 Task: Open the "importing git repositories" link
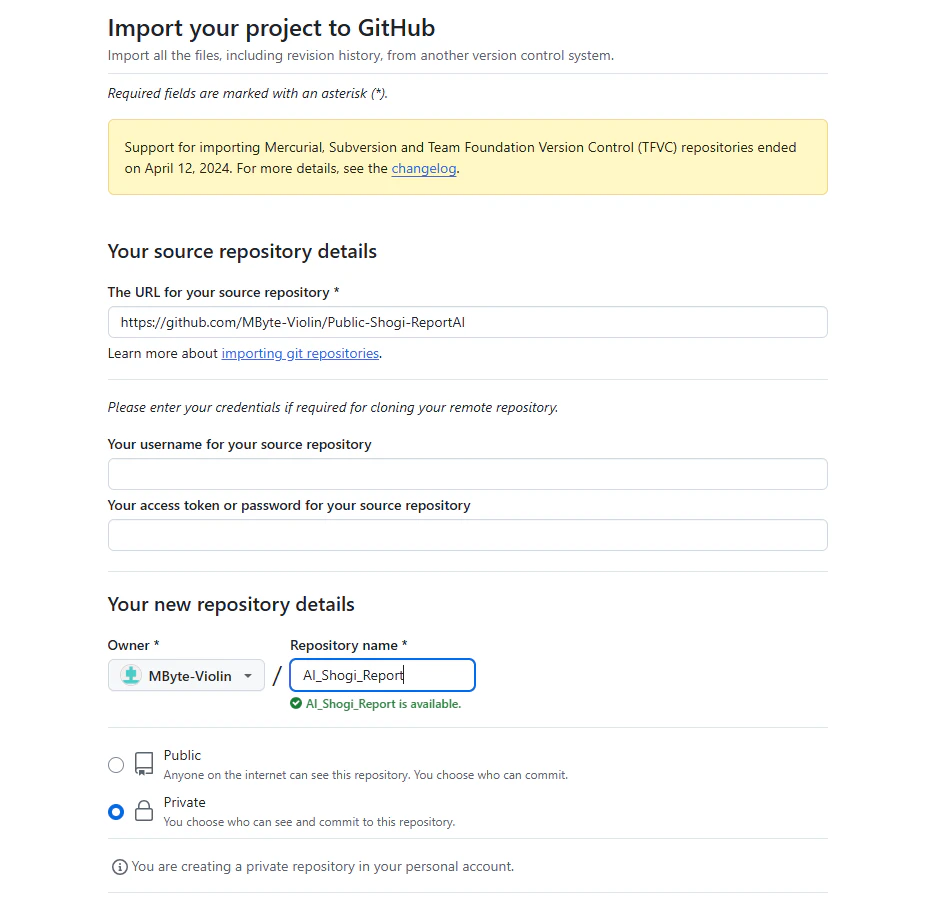(300, 353)
